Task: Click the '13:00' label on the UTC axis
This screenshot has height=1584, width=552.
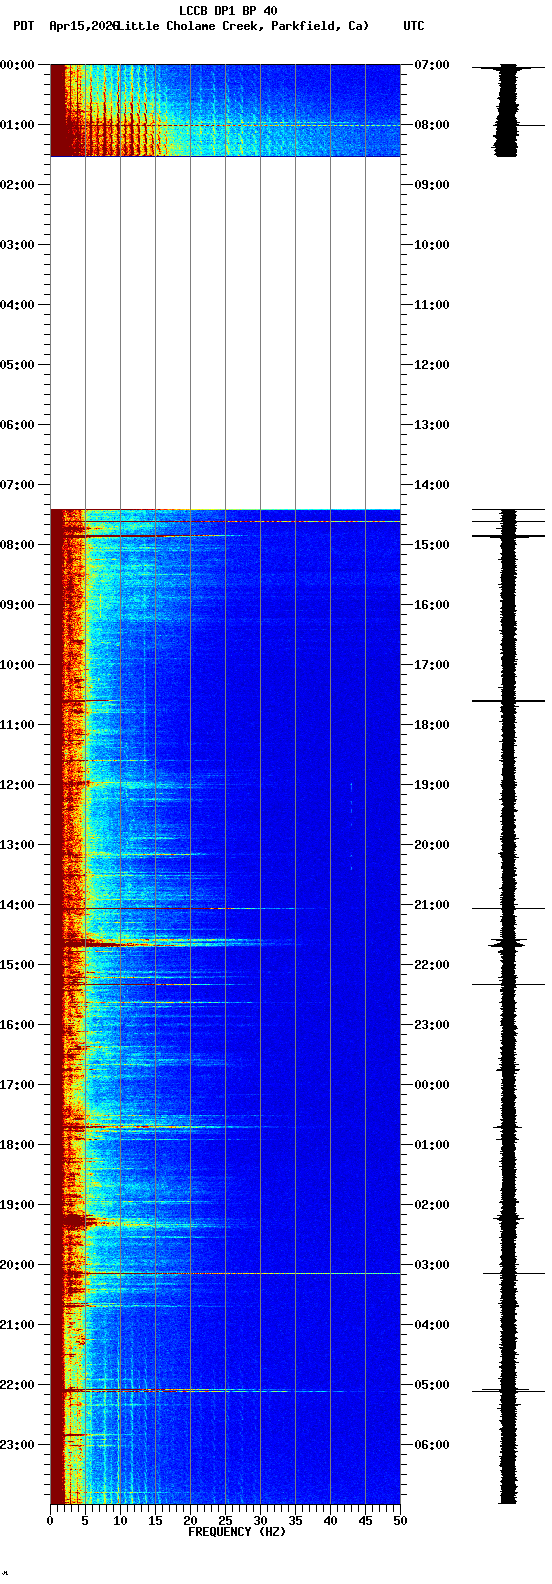Action: [x=432, y=425]
